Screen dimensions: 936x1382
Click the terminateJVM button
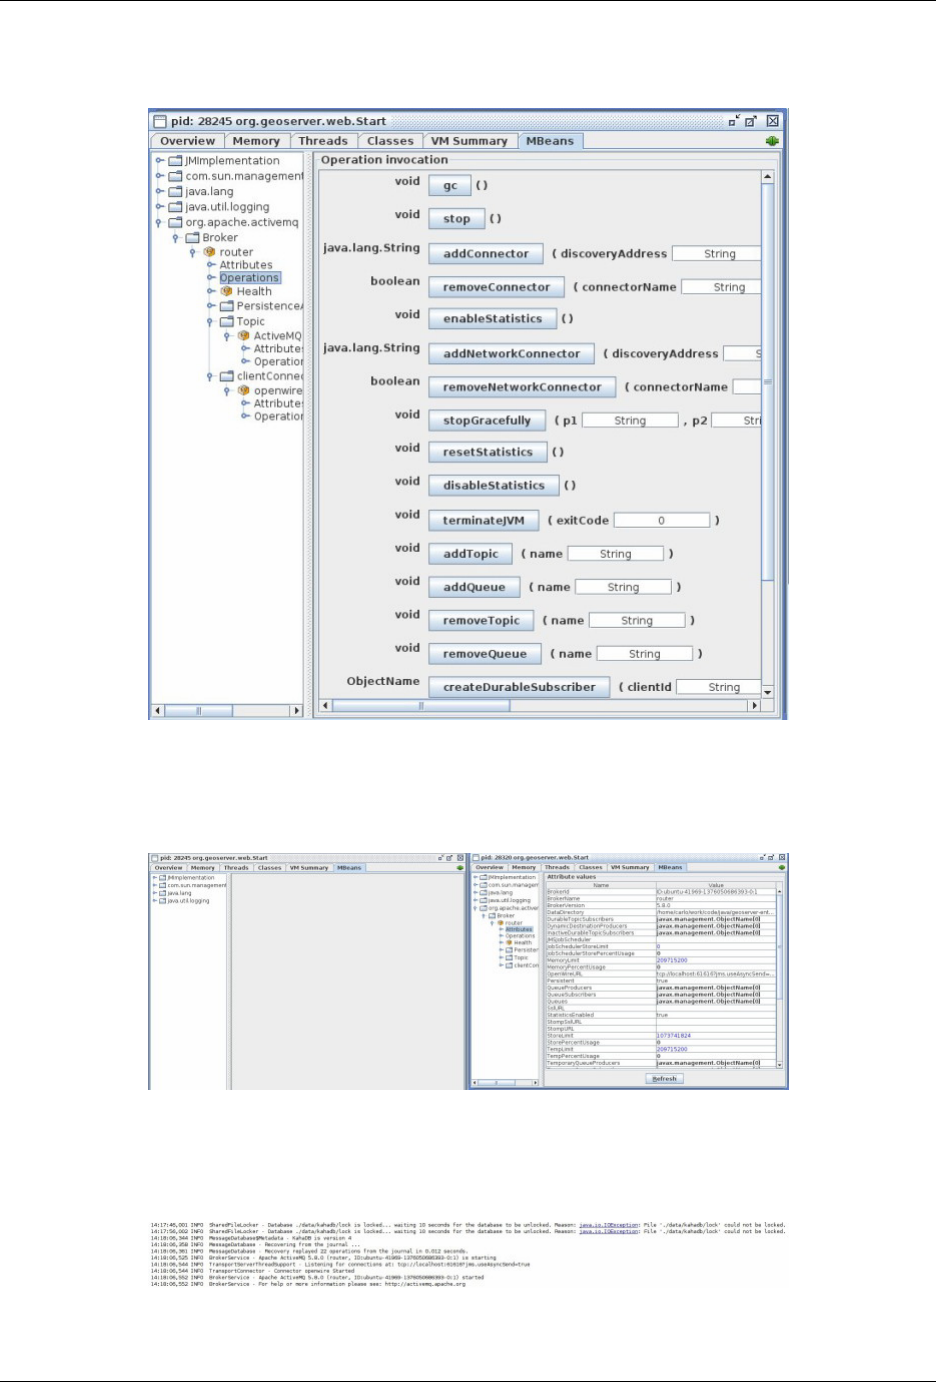coord(484,521)
